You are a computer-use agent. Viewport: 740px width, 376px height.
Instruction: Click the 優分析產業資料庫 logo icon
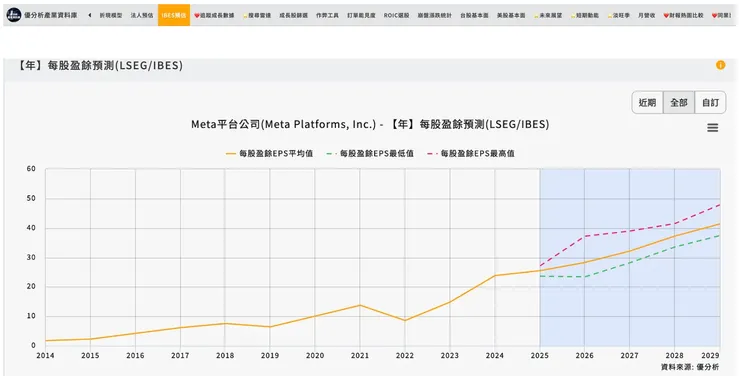(x=14, y=15)
